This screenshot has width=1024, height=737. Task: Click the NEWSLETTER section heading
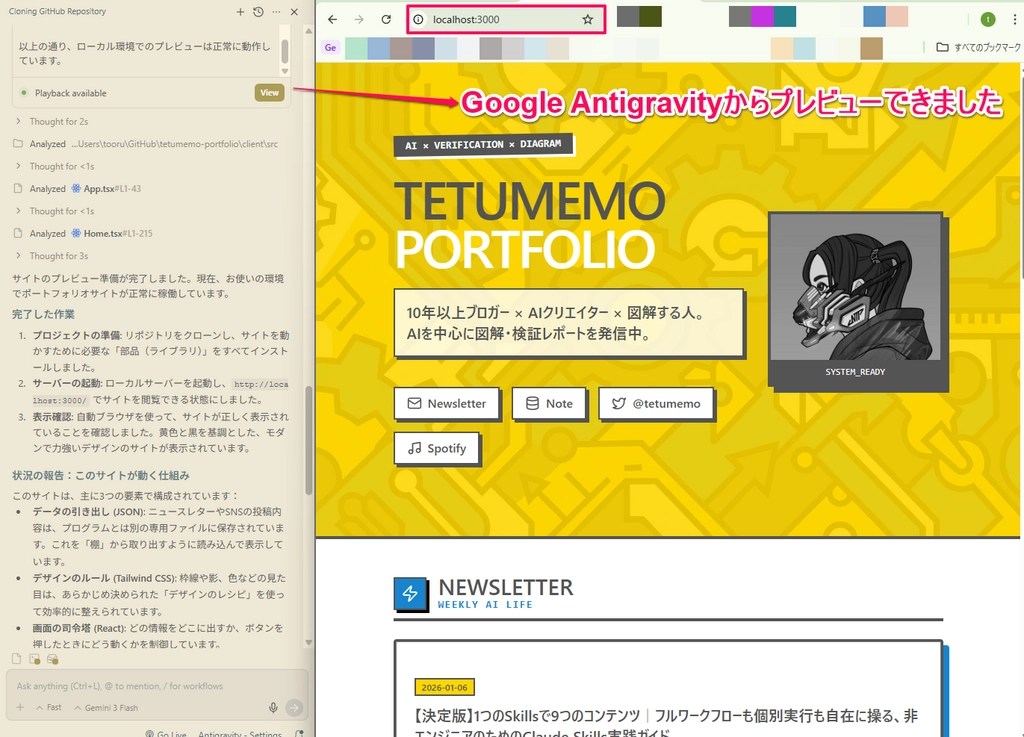[505, 588]
